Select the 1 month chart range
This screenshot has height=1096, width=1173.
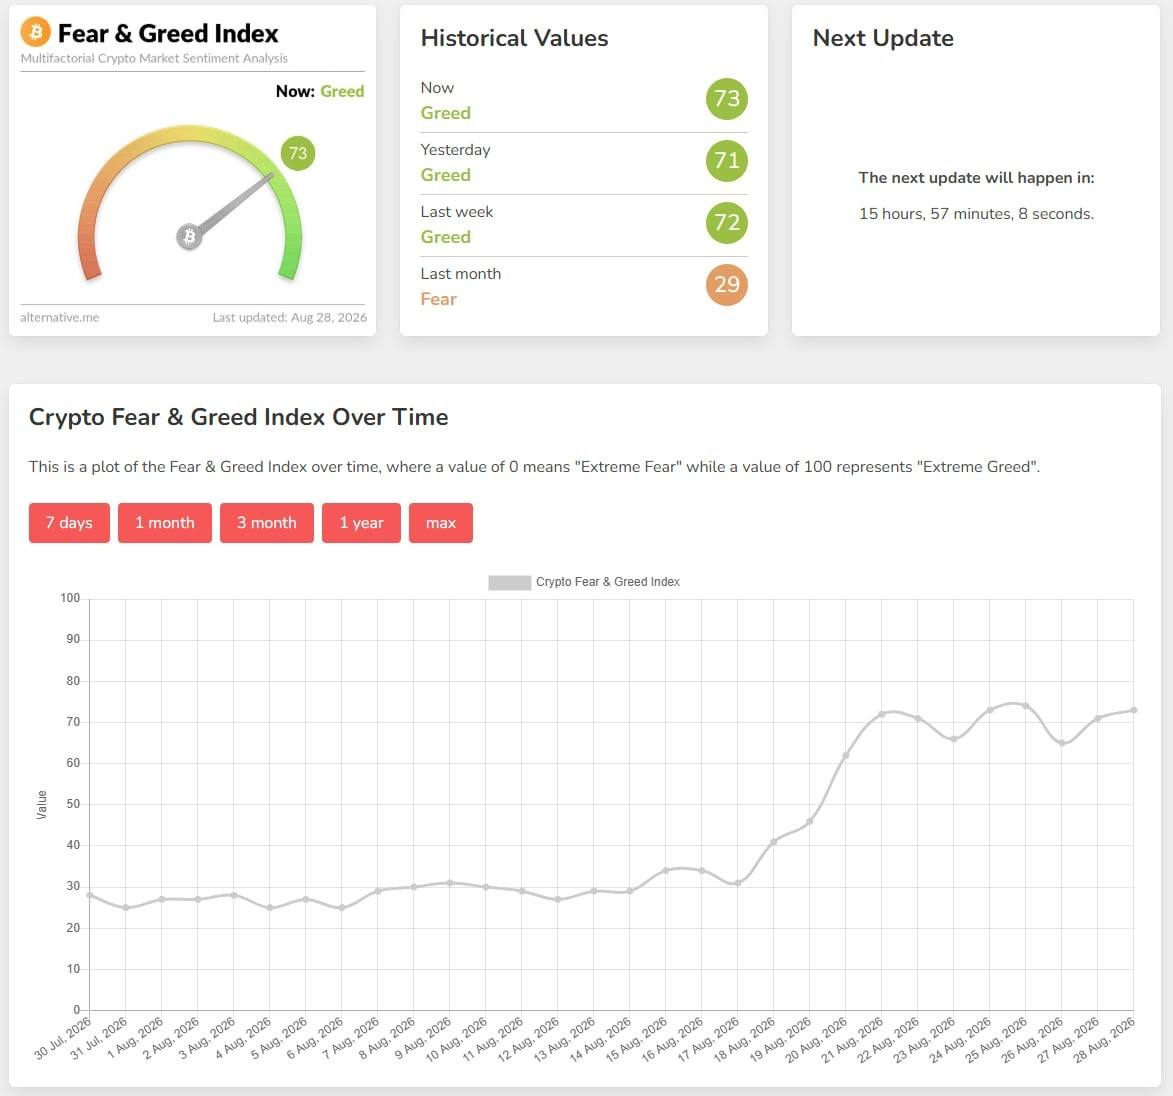(x=165, y=523)
